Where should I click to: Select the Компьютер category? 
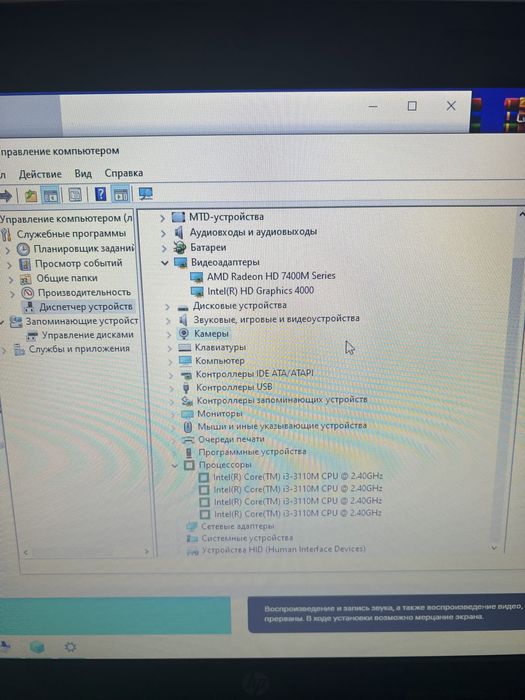pyautogui.click(x=220, y=361)
